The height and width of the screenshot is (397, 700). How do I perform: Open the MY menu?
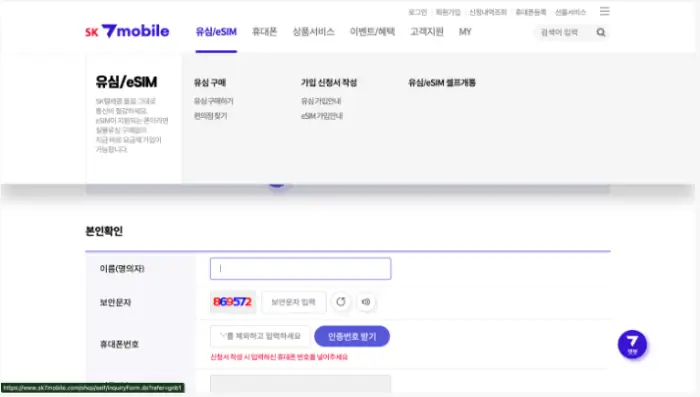(x=465, y=32)
